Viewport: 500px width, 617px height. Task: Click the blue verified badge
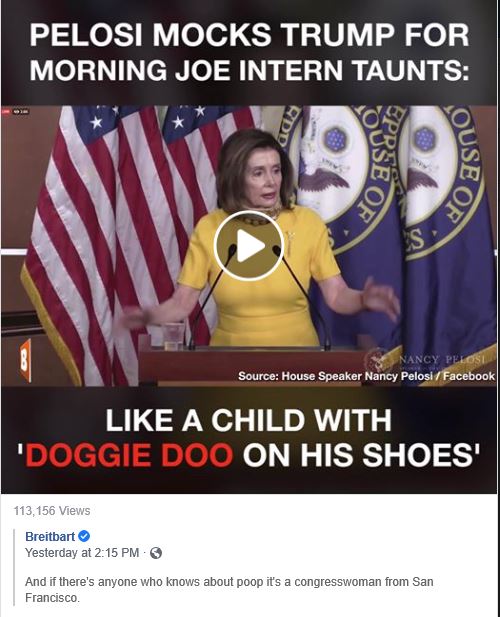coord(84,536)
